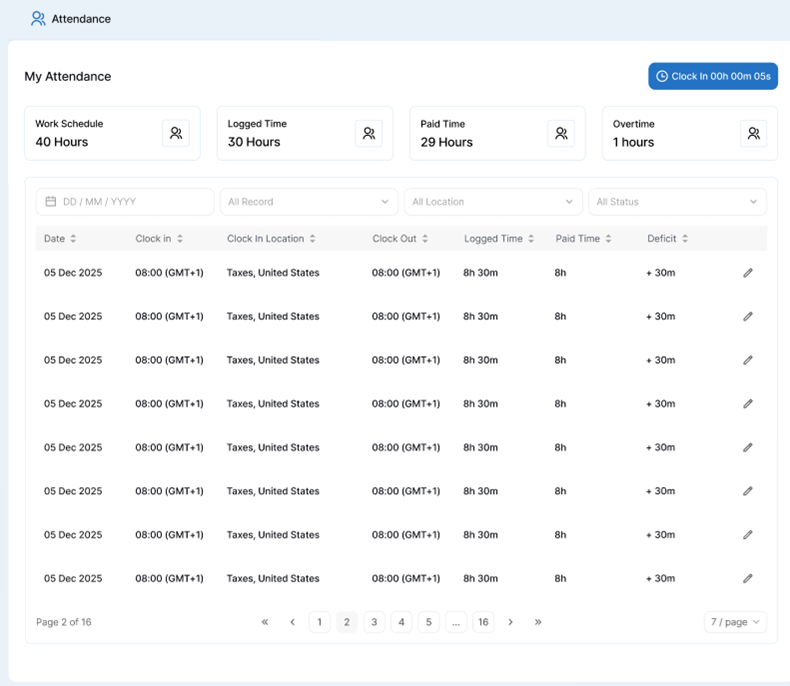Image resolution: width=790 pixels, height=686 pixels.
Task: Expand the All Location filter
Action: (493, 202)
